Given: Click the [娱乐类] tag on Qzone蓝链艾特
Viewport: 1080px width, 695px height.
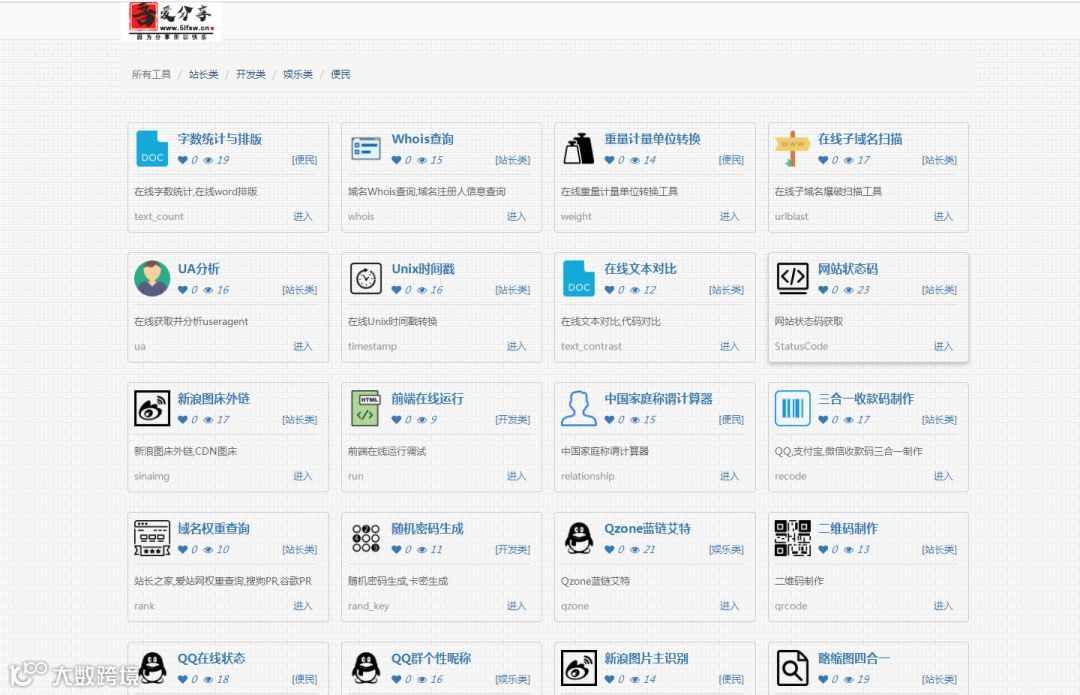Looking at the screenshot, I should point(726,550).
